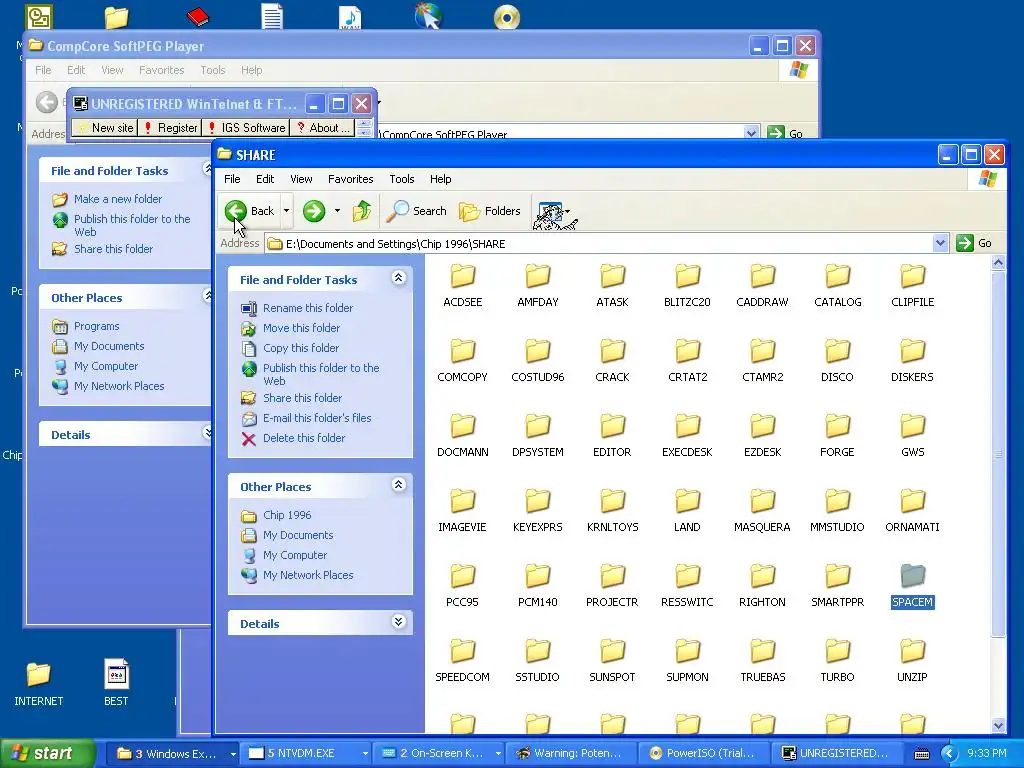Select the TURBO folder icon
The width and height of the screenshot is (1024, 768).
pyautogui.click(x=837, y=652)
